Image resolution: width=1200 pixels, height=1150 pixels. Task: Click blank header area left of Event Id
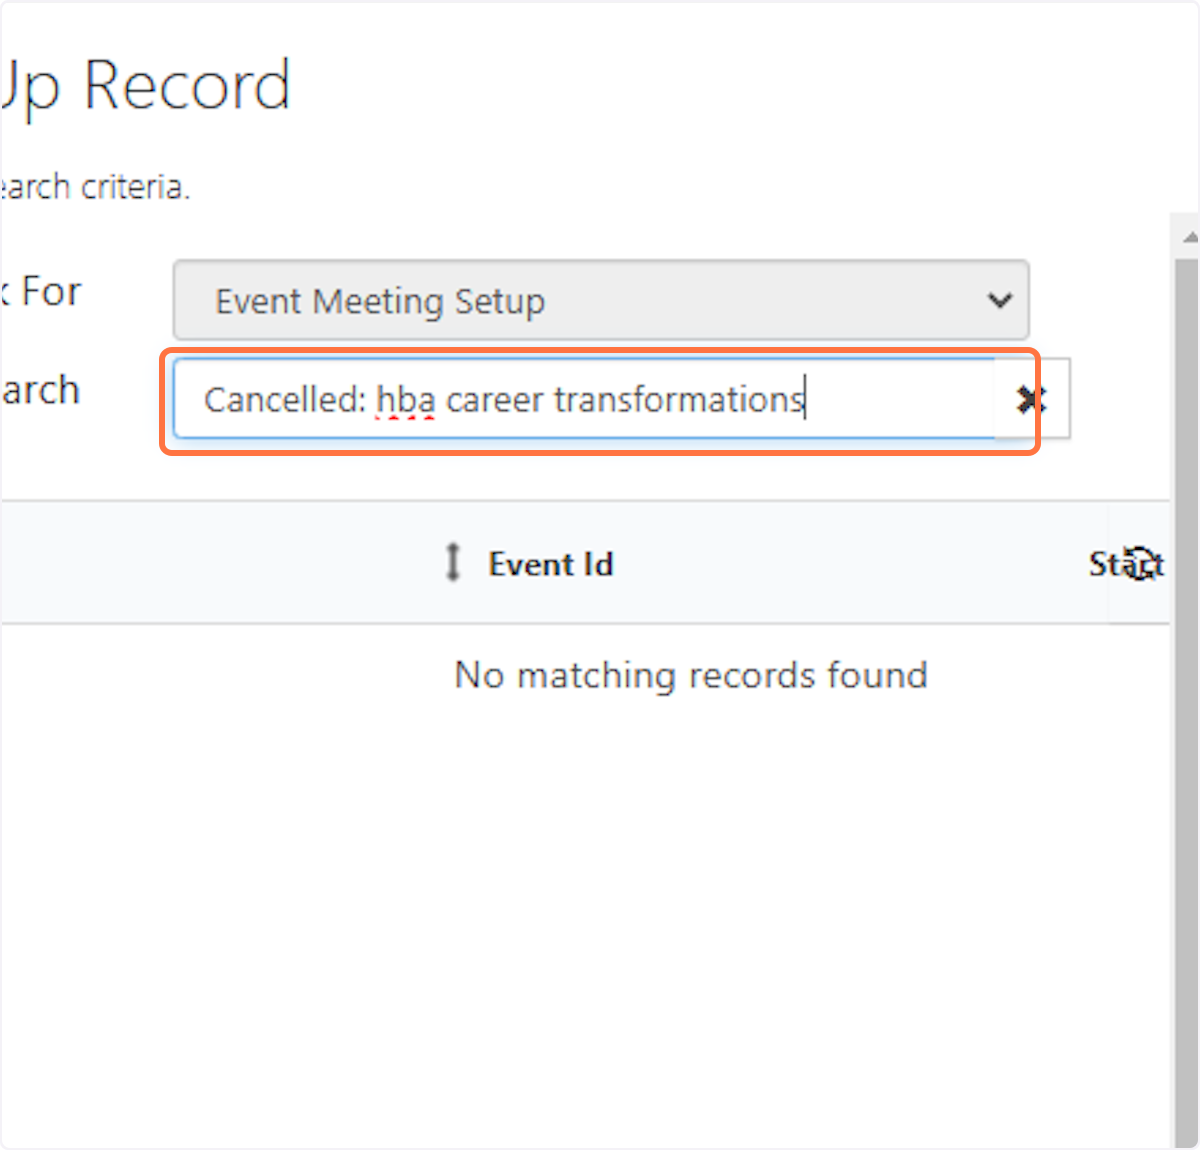pos(200,564)
